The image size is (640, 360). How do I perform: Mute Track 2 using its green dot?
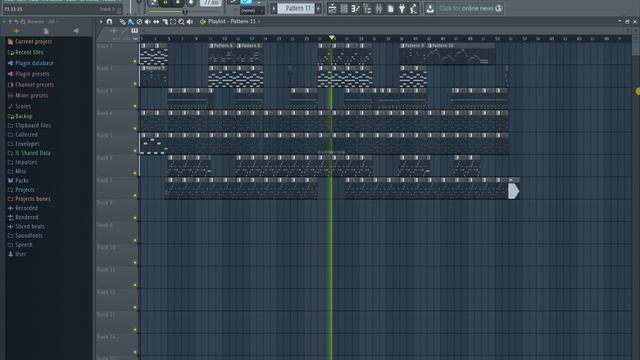coord(135,84)
